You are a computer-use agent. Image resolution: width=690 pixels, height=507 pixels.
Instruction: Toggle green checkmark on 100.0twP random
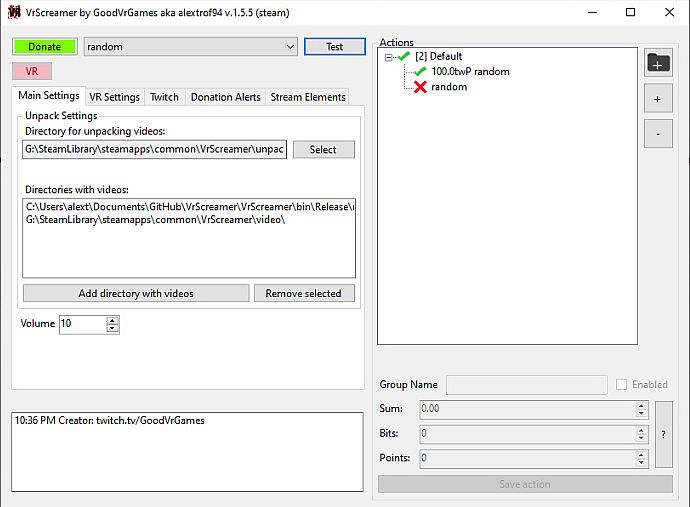coord(420,71)
